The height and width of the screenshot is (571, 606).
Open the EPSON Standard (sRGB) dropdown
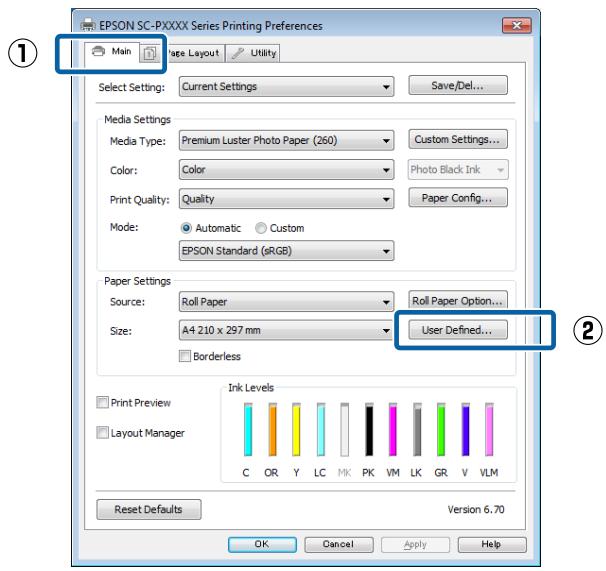pyautogui.click(x=286, y=251)
